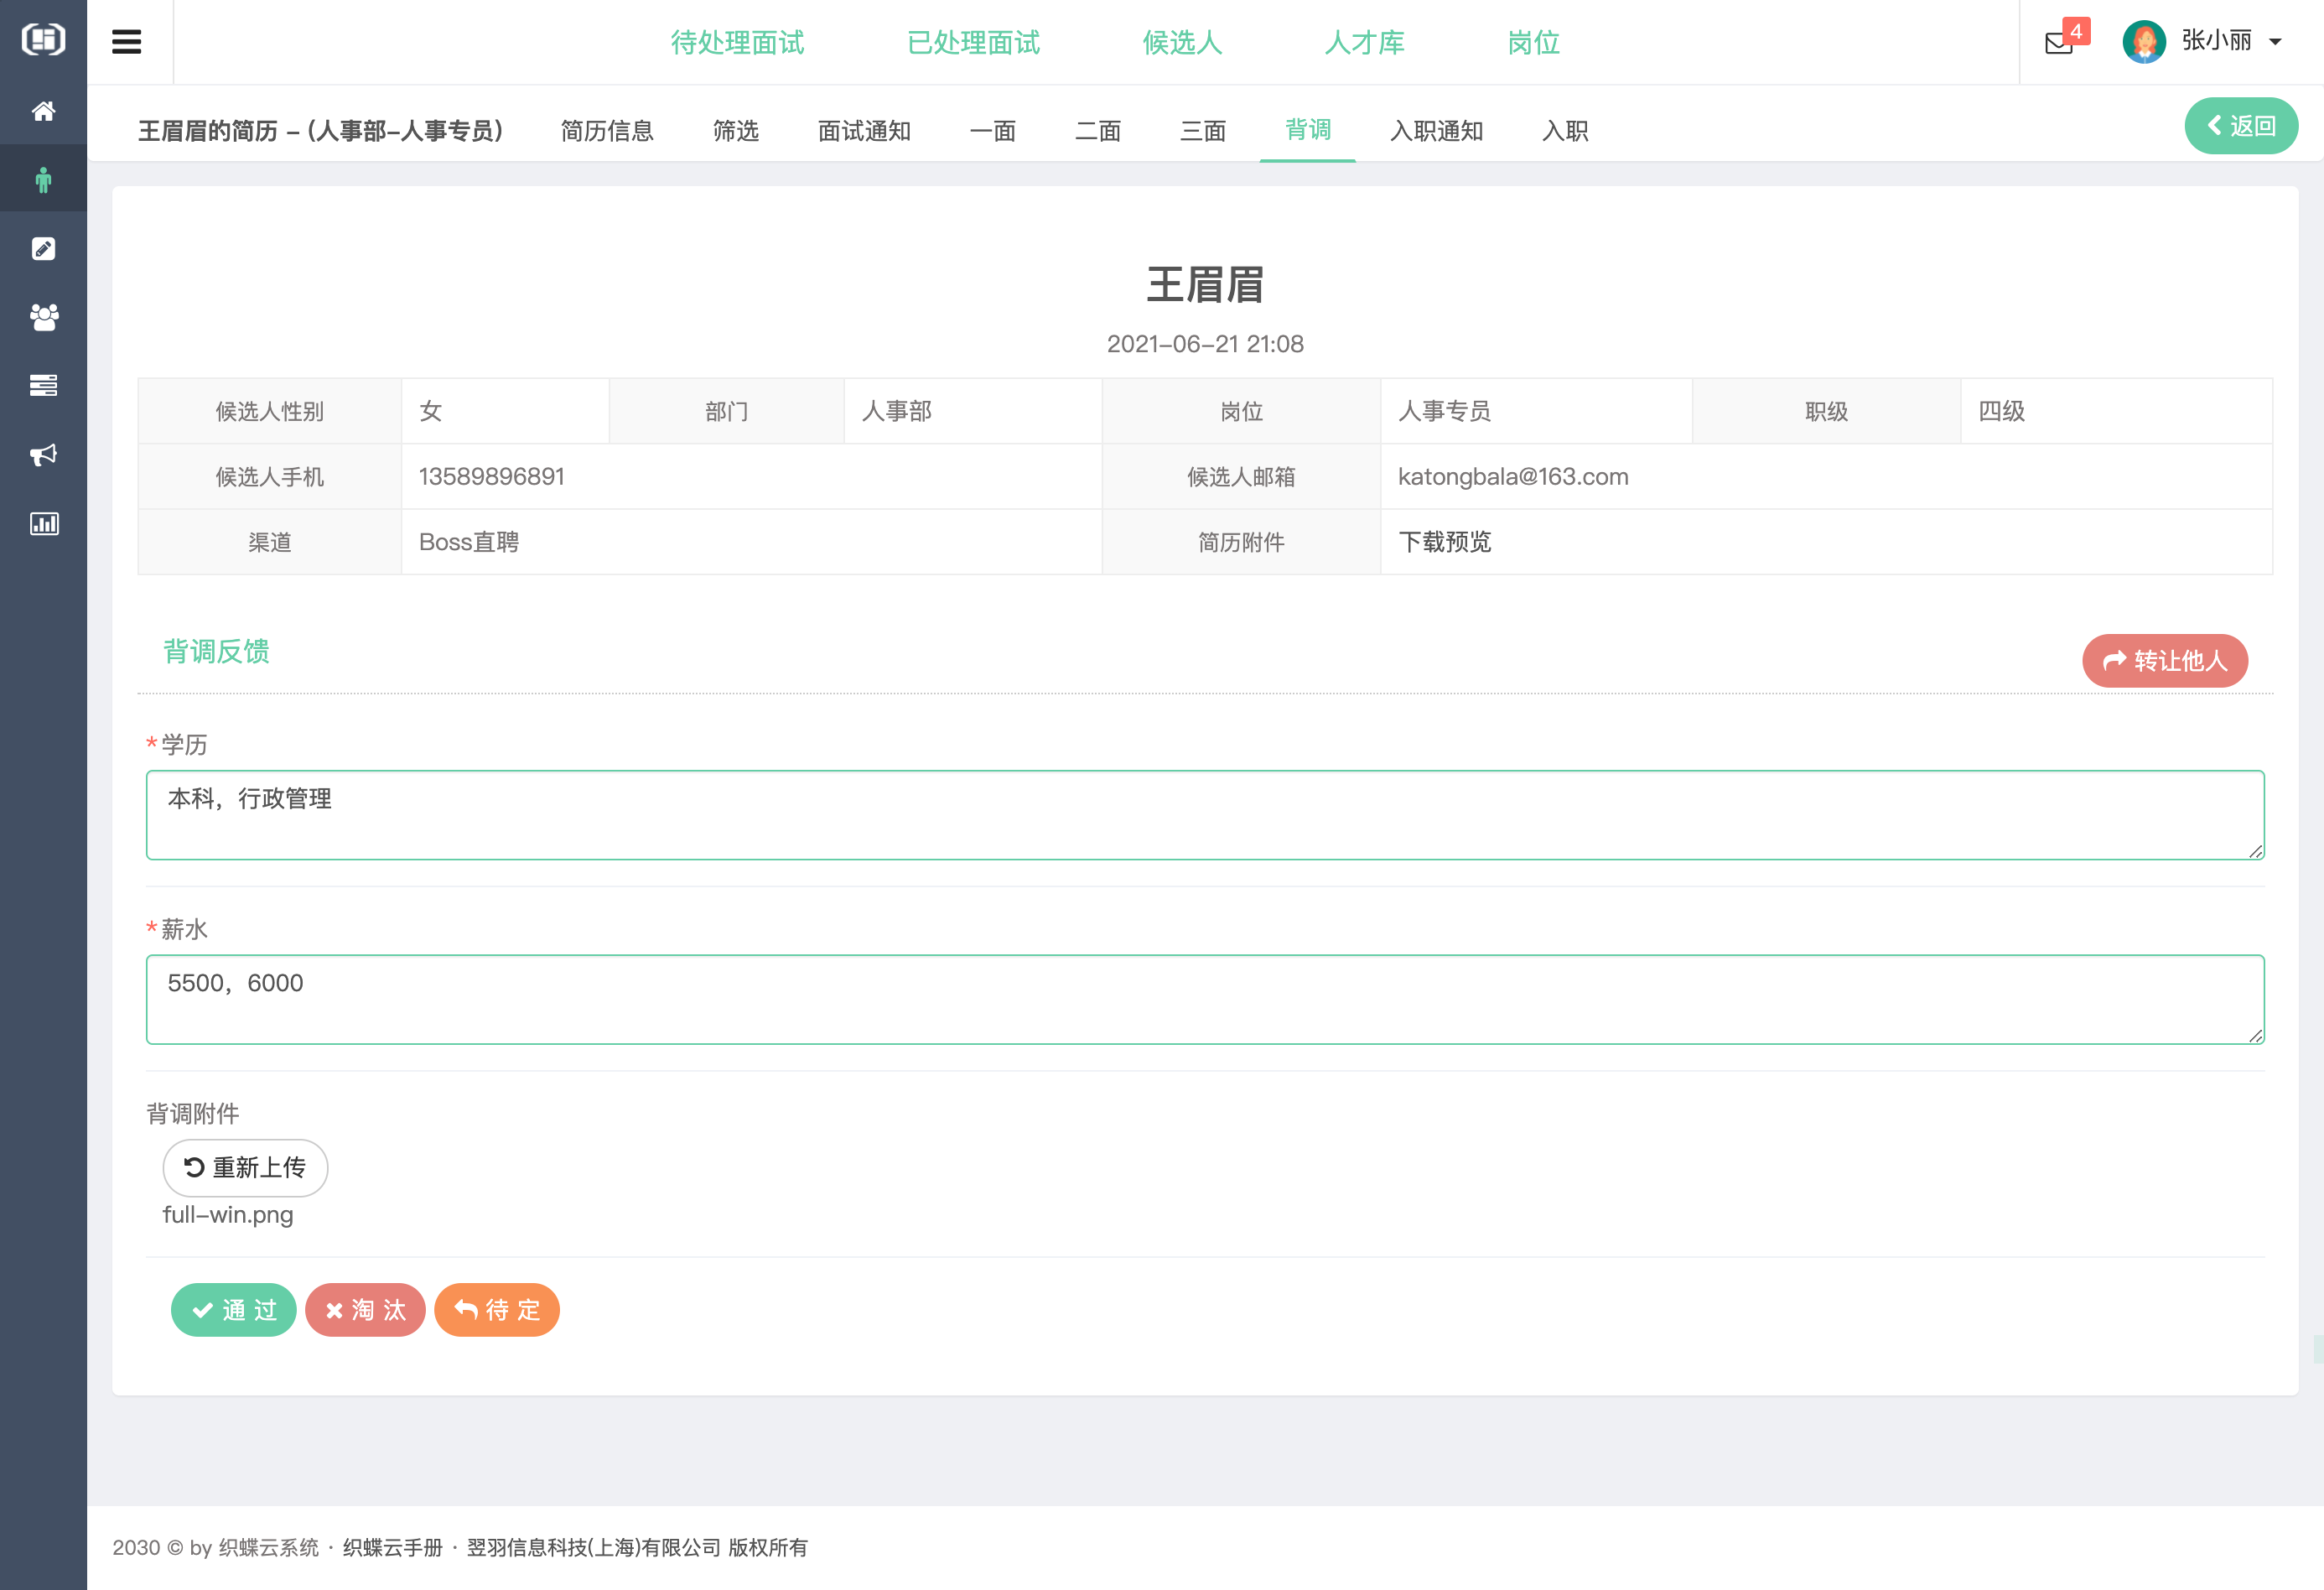The image size is (2324, 1590).
Task: Select the megaphone announcement icon
Action: coord(43,455)
